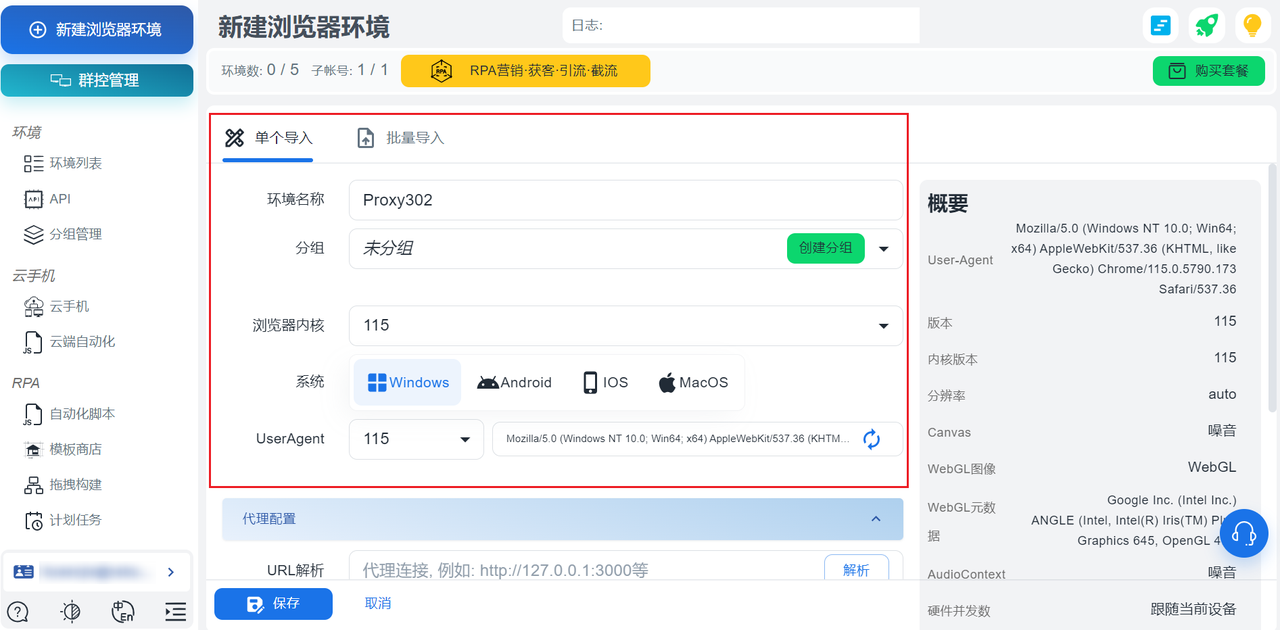Expand account details chevron arrow
Image resolution: width=1280 pixels, height=630 pixels.
tap(171, 572)
